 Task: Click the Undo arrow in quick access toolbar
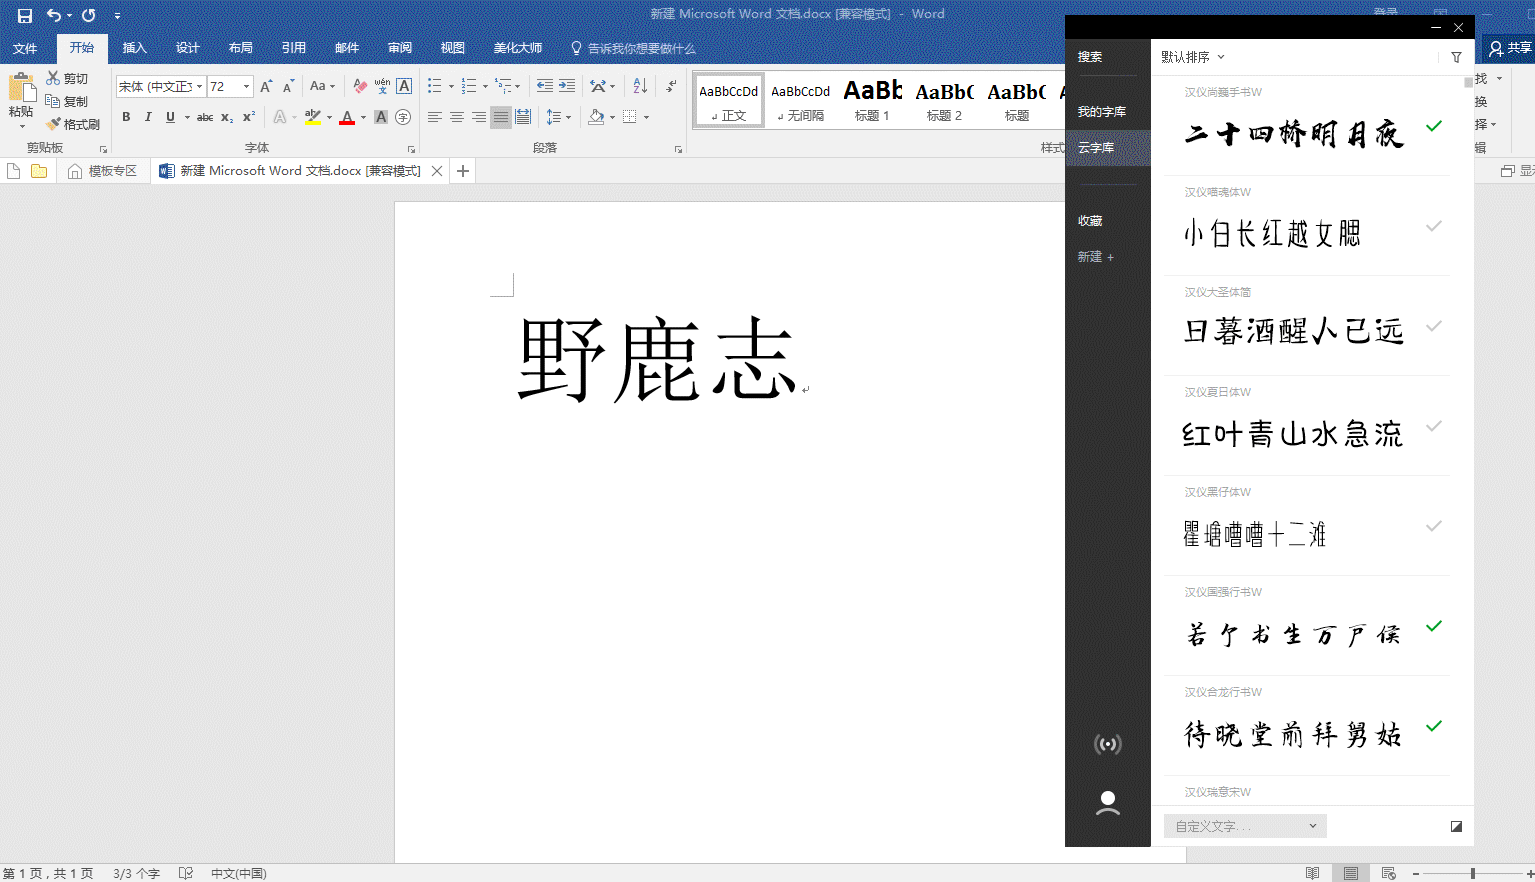pos(54,15)
